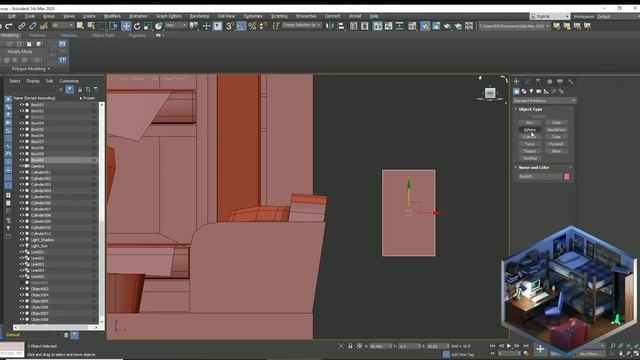
Task: Click the Sphere primitive button
Action: click(530, 130)
